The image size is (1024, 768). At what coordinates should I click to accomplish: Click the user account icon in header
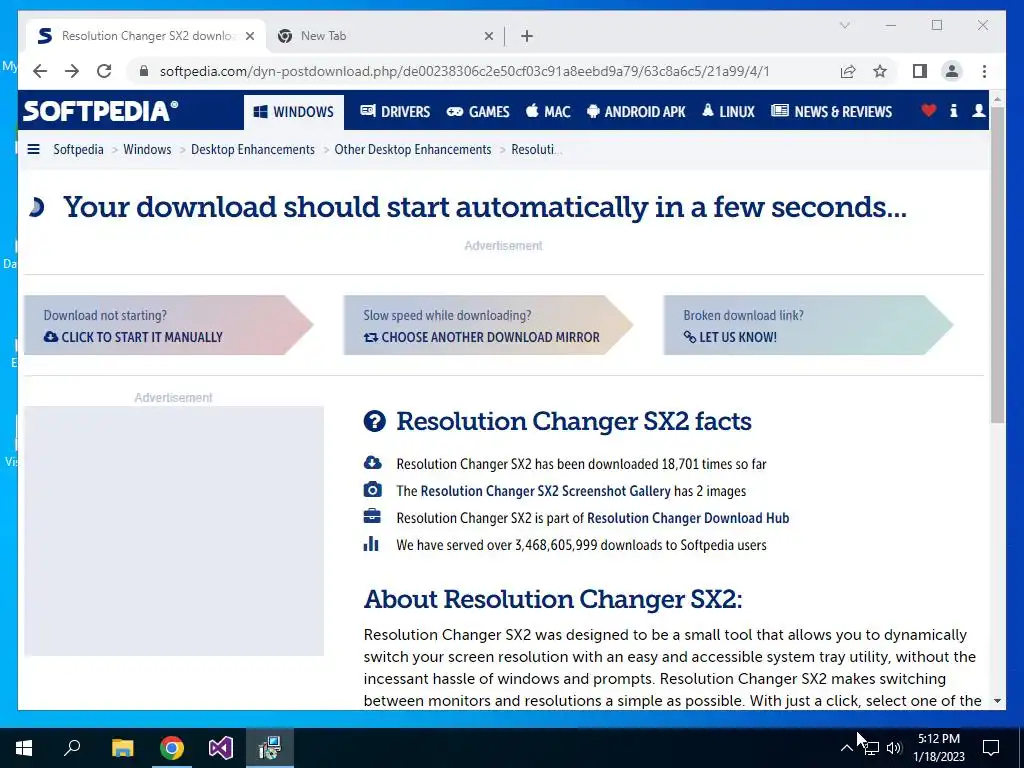tap(978, 110)
